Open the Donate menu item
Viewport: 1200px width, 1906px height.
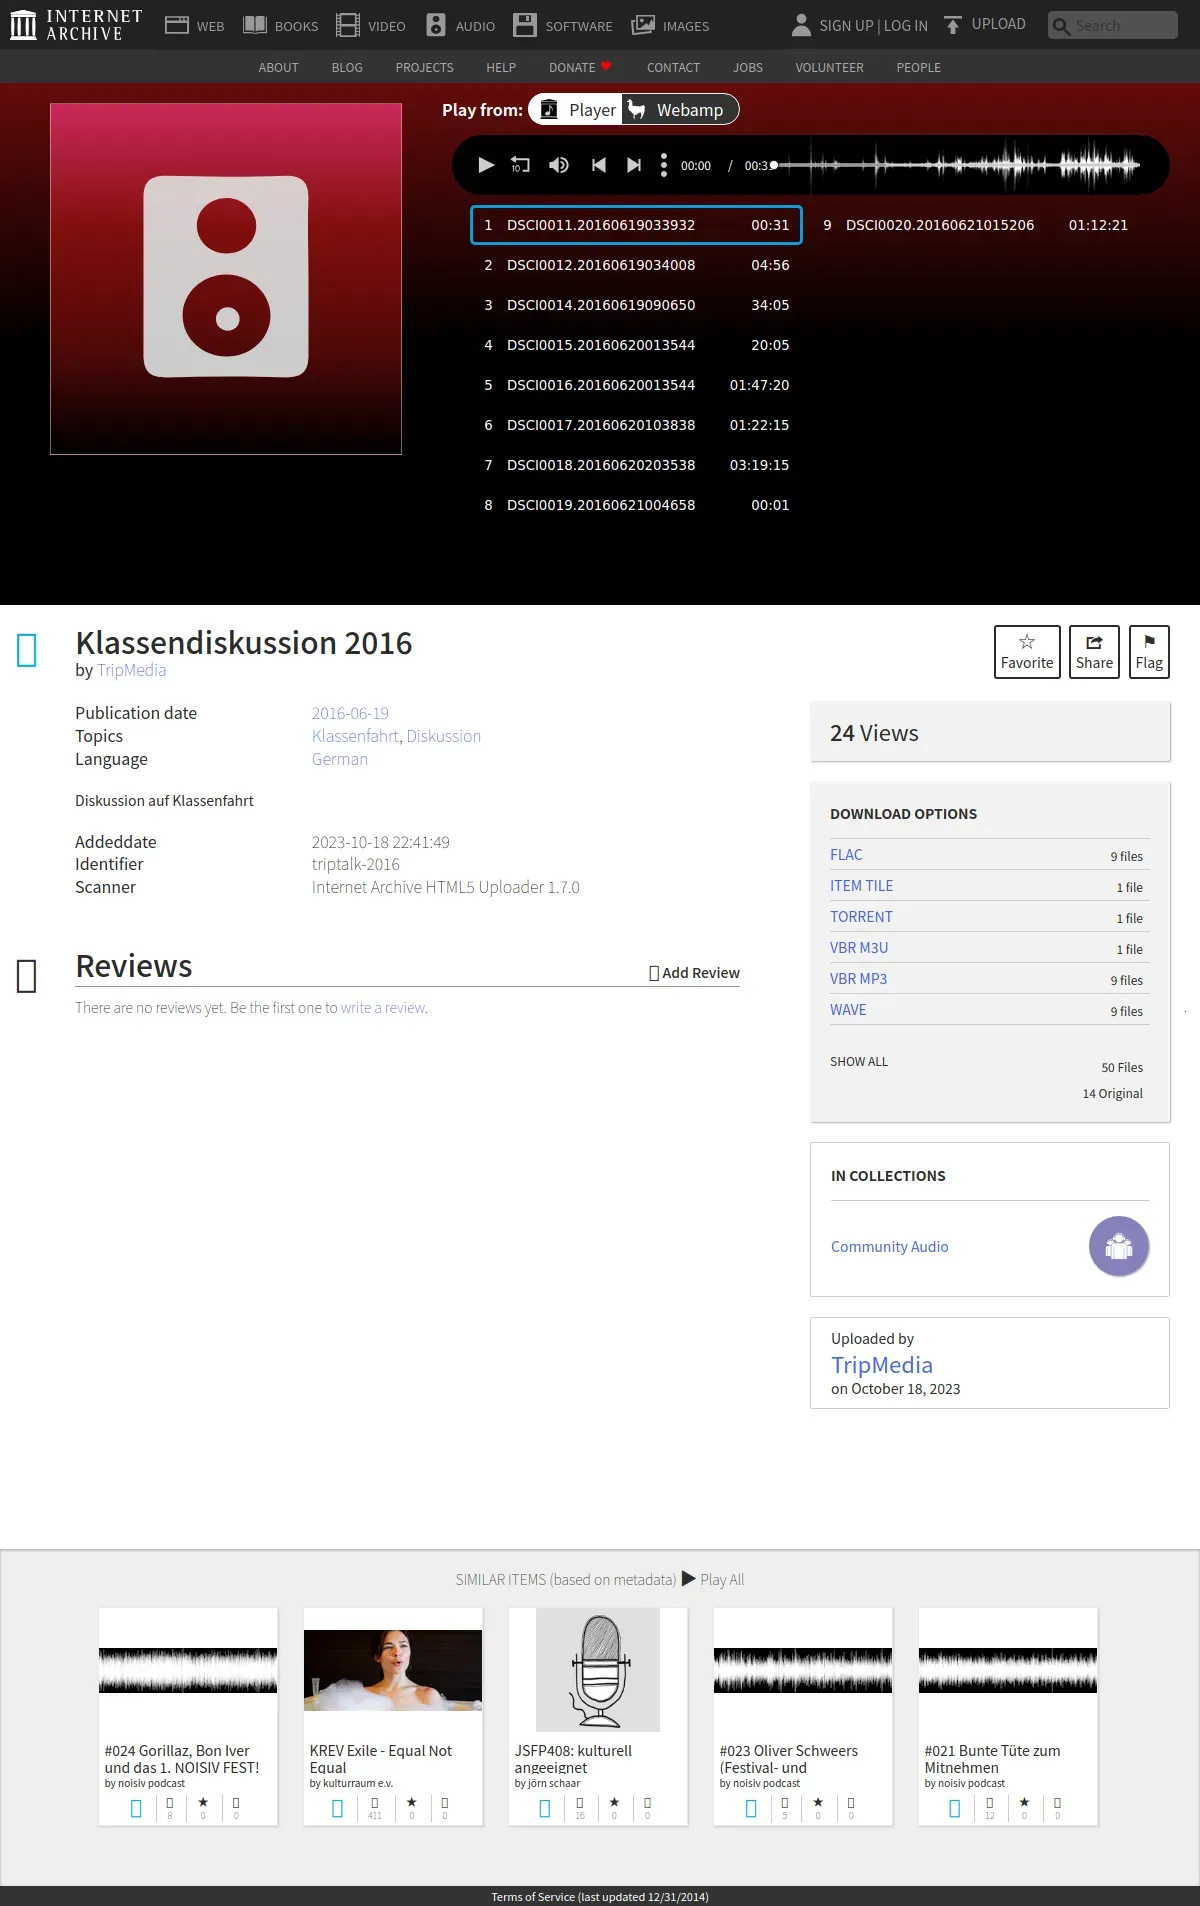(580, 67)
